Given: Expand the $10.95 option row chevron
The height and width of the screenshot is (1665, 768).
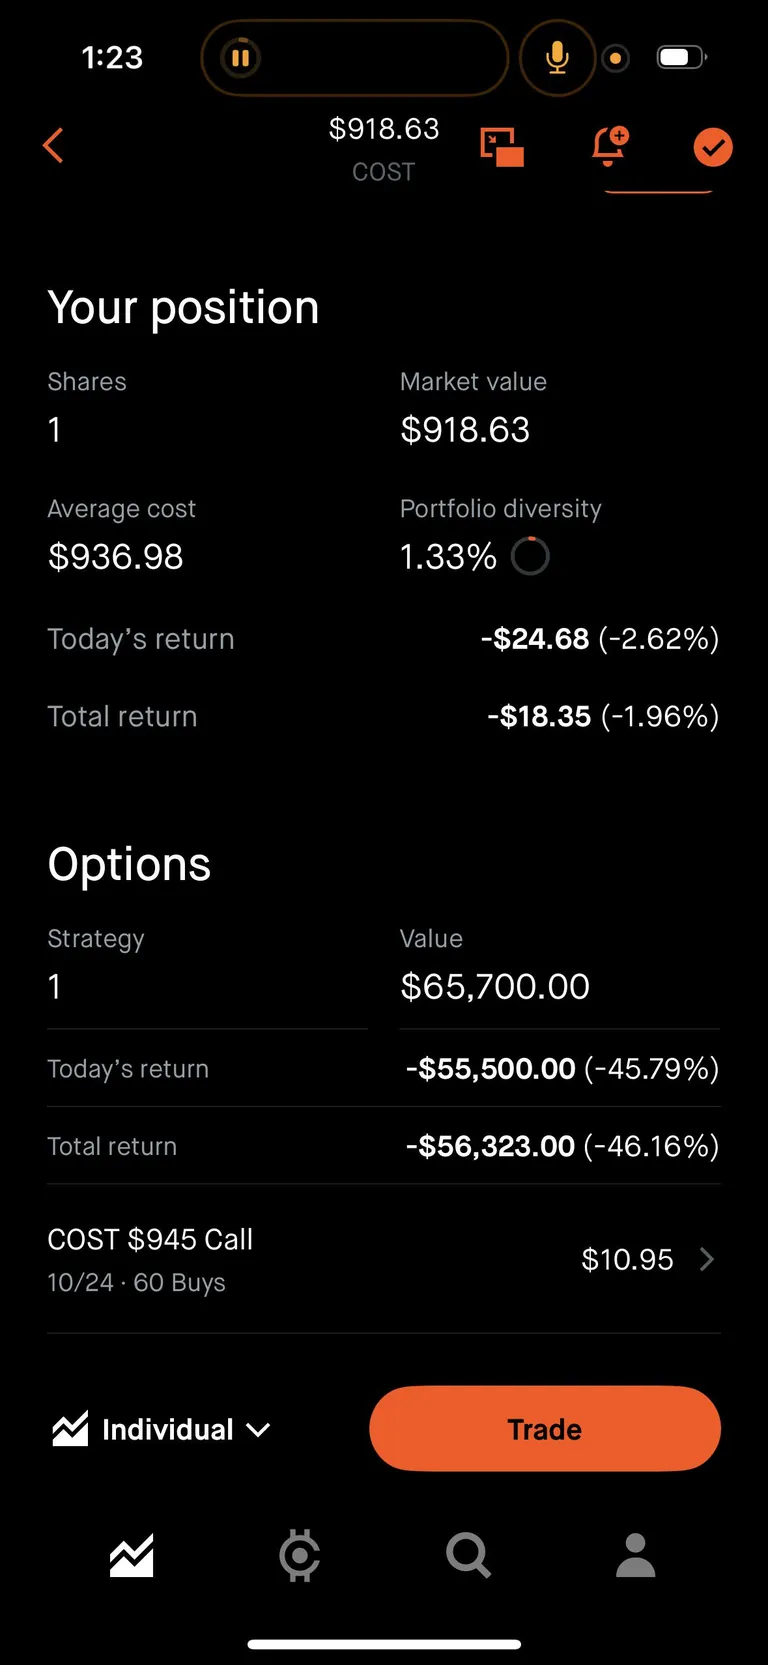Looking at the screenshot, I should point(707,1259).
